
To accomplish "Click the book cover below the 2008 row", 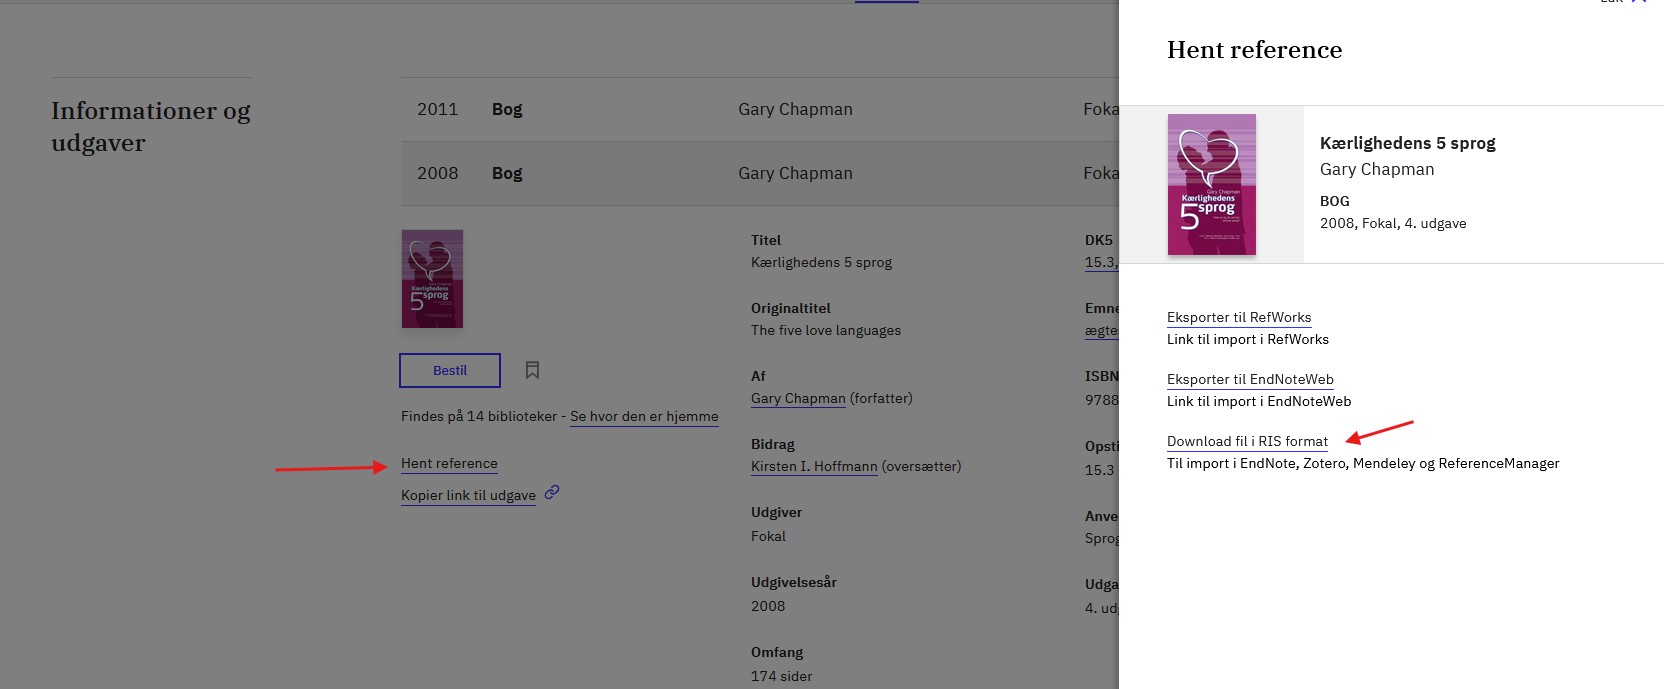I will pyautogui.click(x=432, y=279).
